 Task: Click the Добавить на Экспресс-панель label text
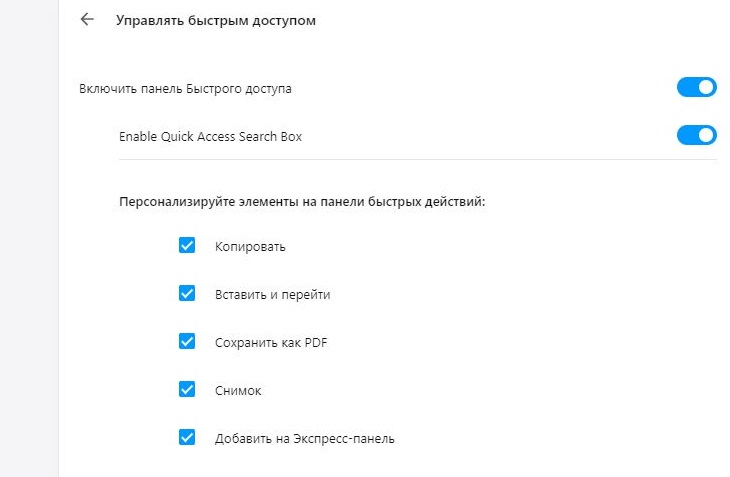304,438
